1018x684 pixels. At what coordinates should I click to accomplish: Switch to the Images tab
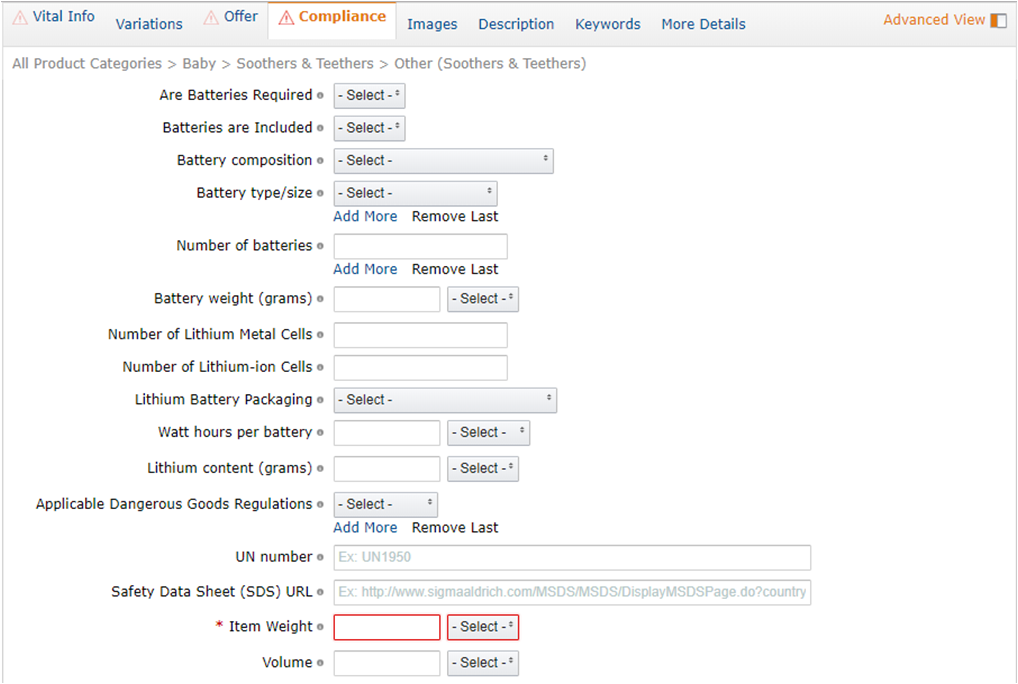pyautogui.click(x=432, y=24)
